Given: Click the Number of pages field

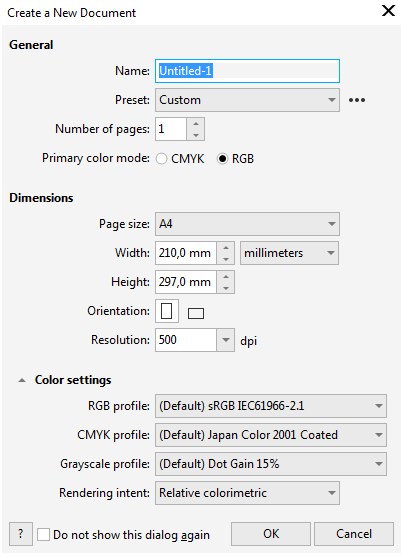Looking at the screenshot, I should pos(171,129).
